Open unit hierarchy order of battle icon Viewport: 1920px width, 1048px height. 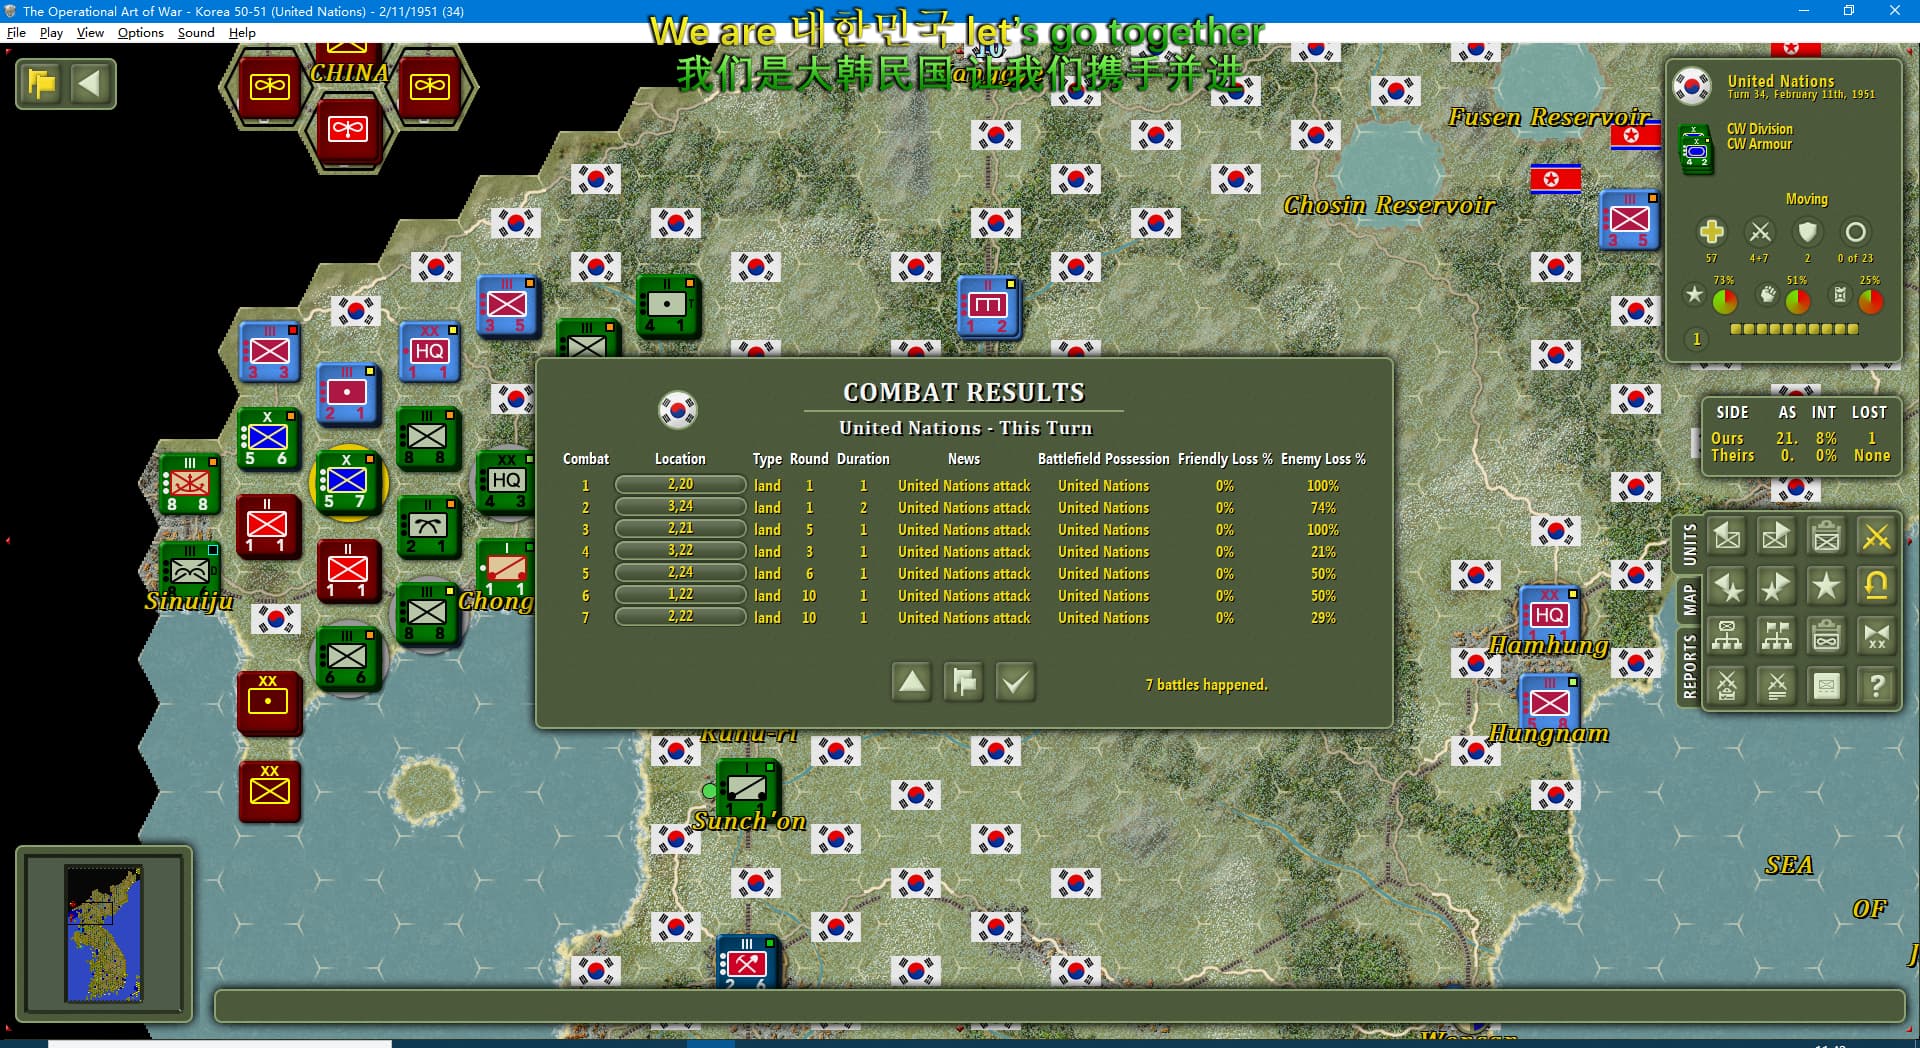1727,636
